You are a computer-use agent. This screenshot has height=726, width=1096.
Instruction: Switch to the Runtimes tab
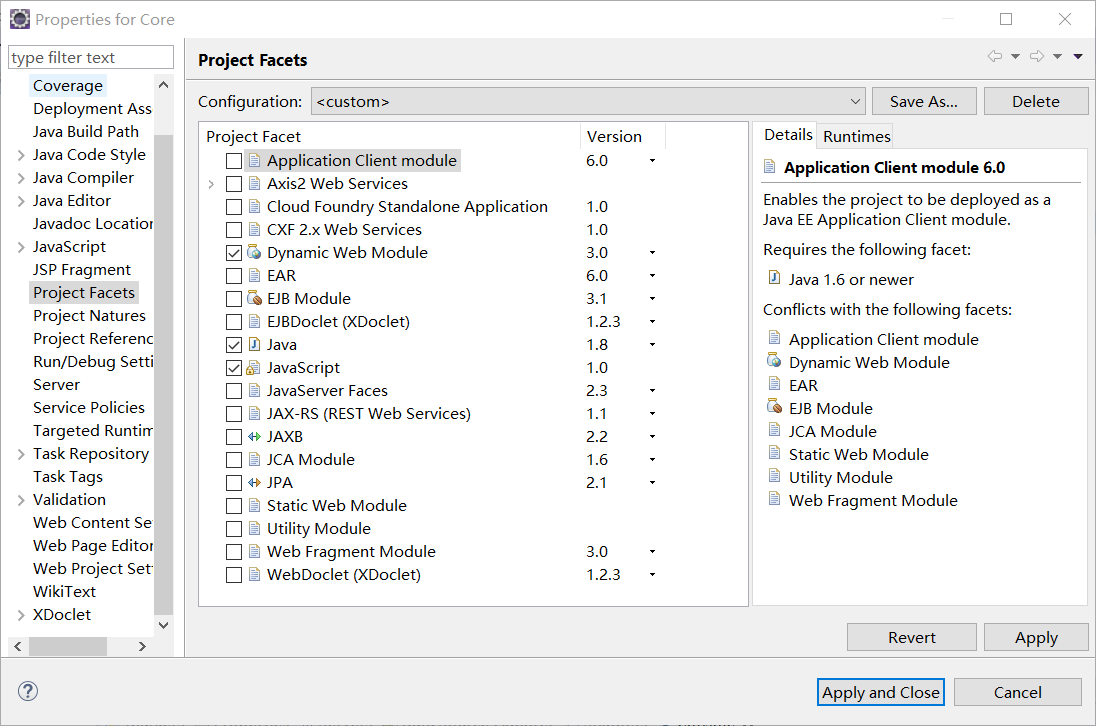(x=856, y=136)
